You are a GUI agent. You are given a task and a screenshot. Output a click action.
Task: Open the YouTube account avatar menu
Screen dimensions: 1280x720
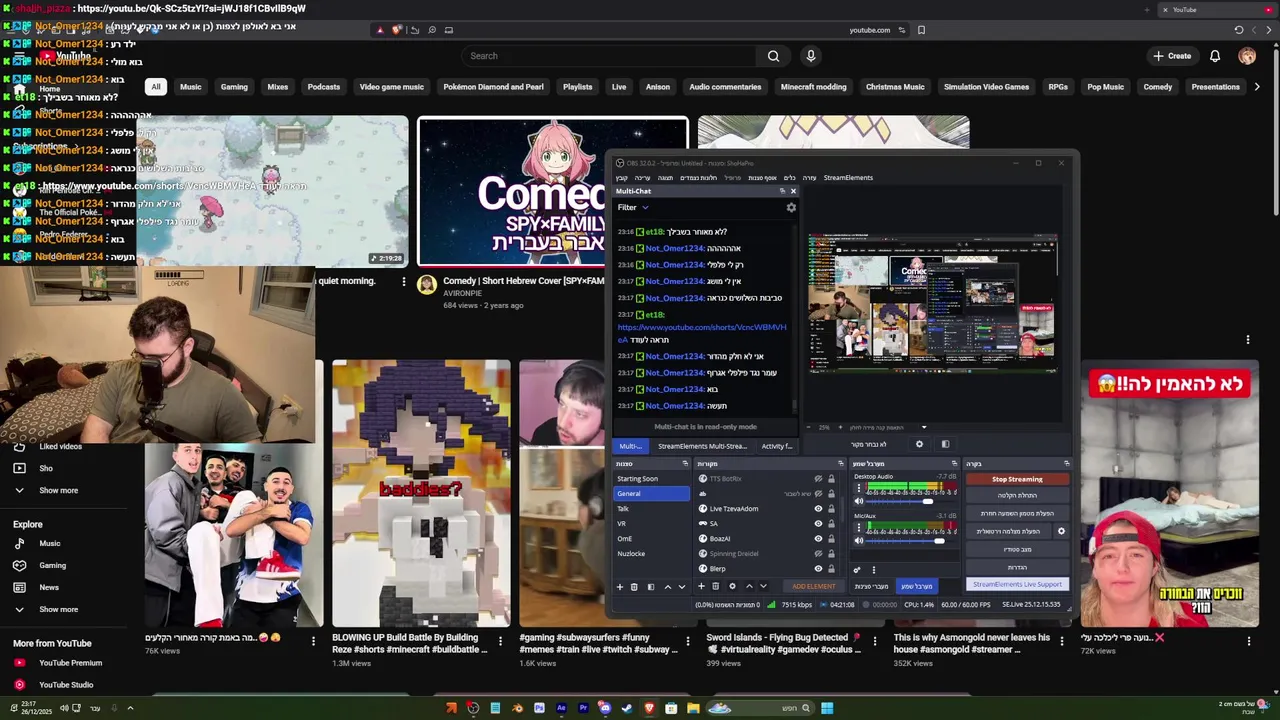pos(1247,56)
